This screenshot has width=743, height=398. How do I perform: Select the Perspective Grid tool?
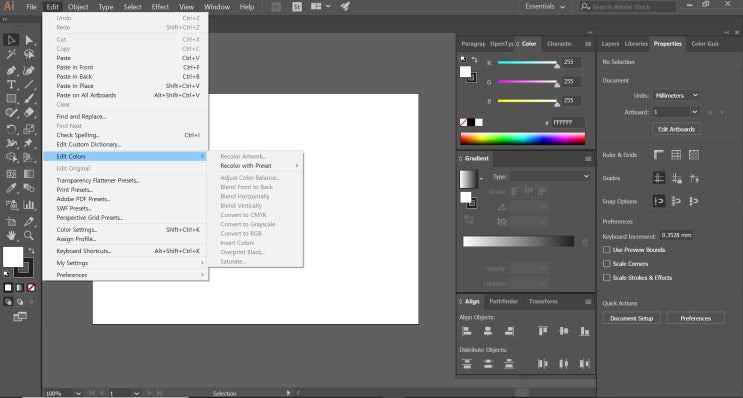[x=29, y=157]
